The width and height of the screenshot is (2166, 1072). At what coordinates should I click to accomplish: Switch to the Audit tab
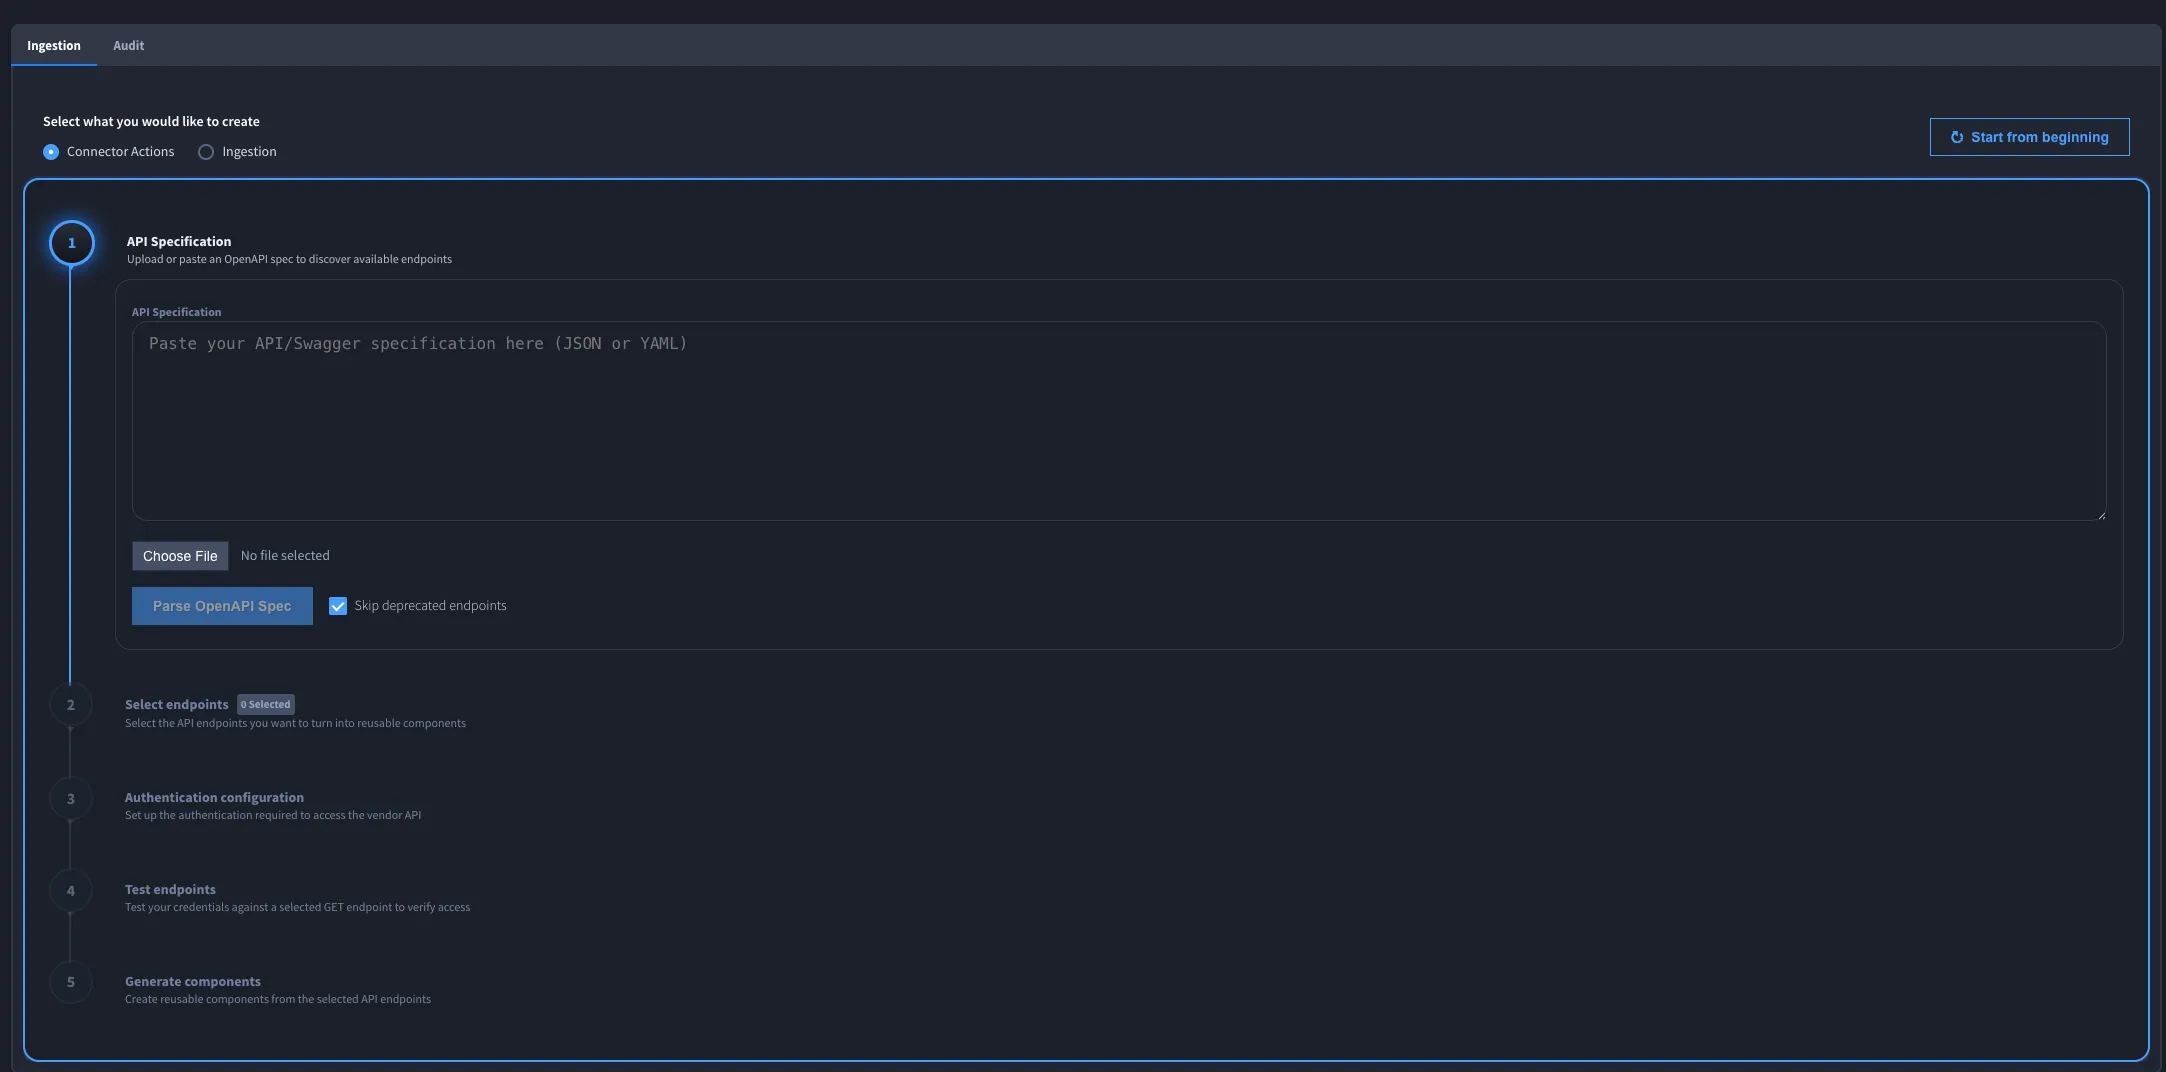coord(128,46)
